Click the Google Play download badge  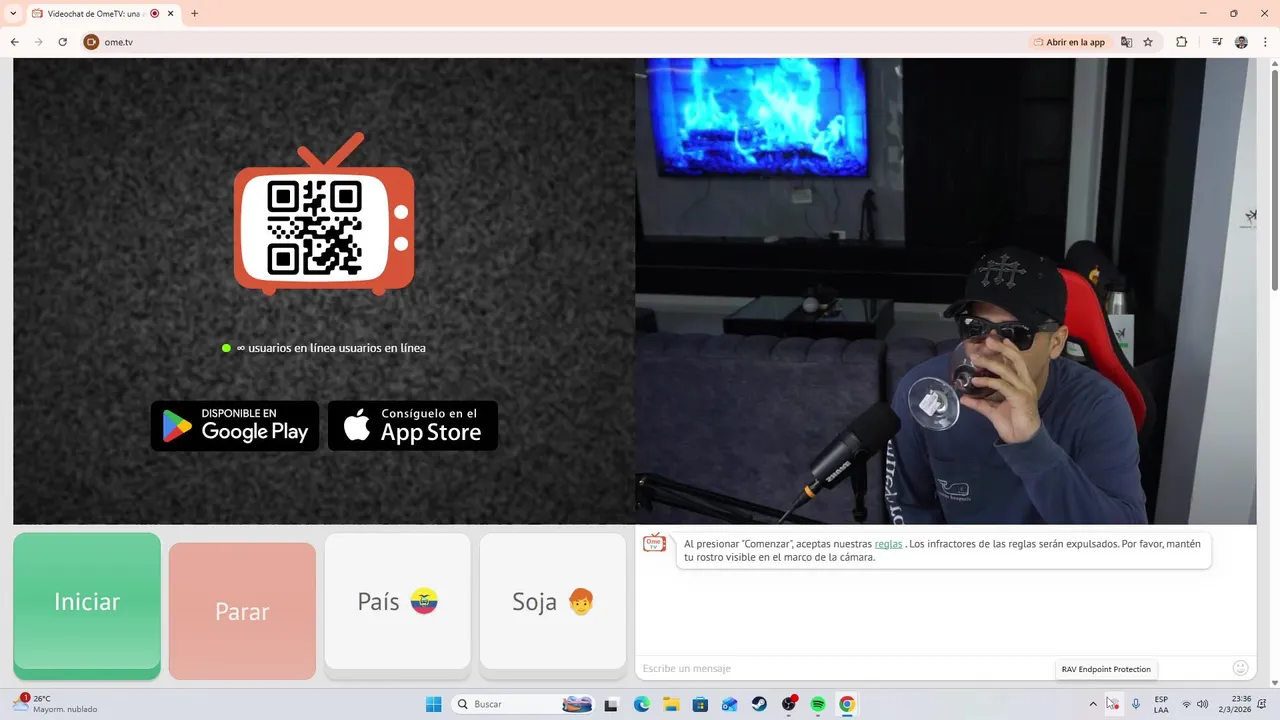tap(235, 426)
